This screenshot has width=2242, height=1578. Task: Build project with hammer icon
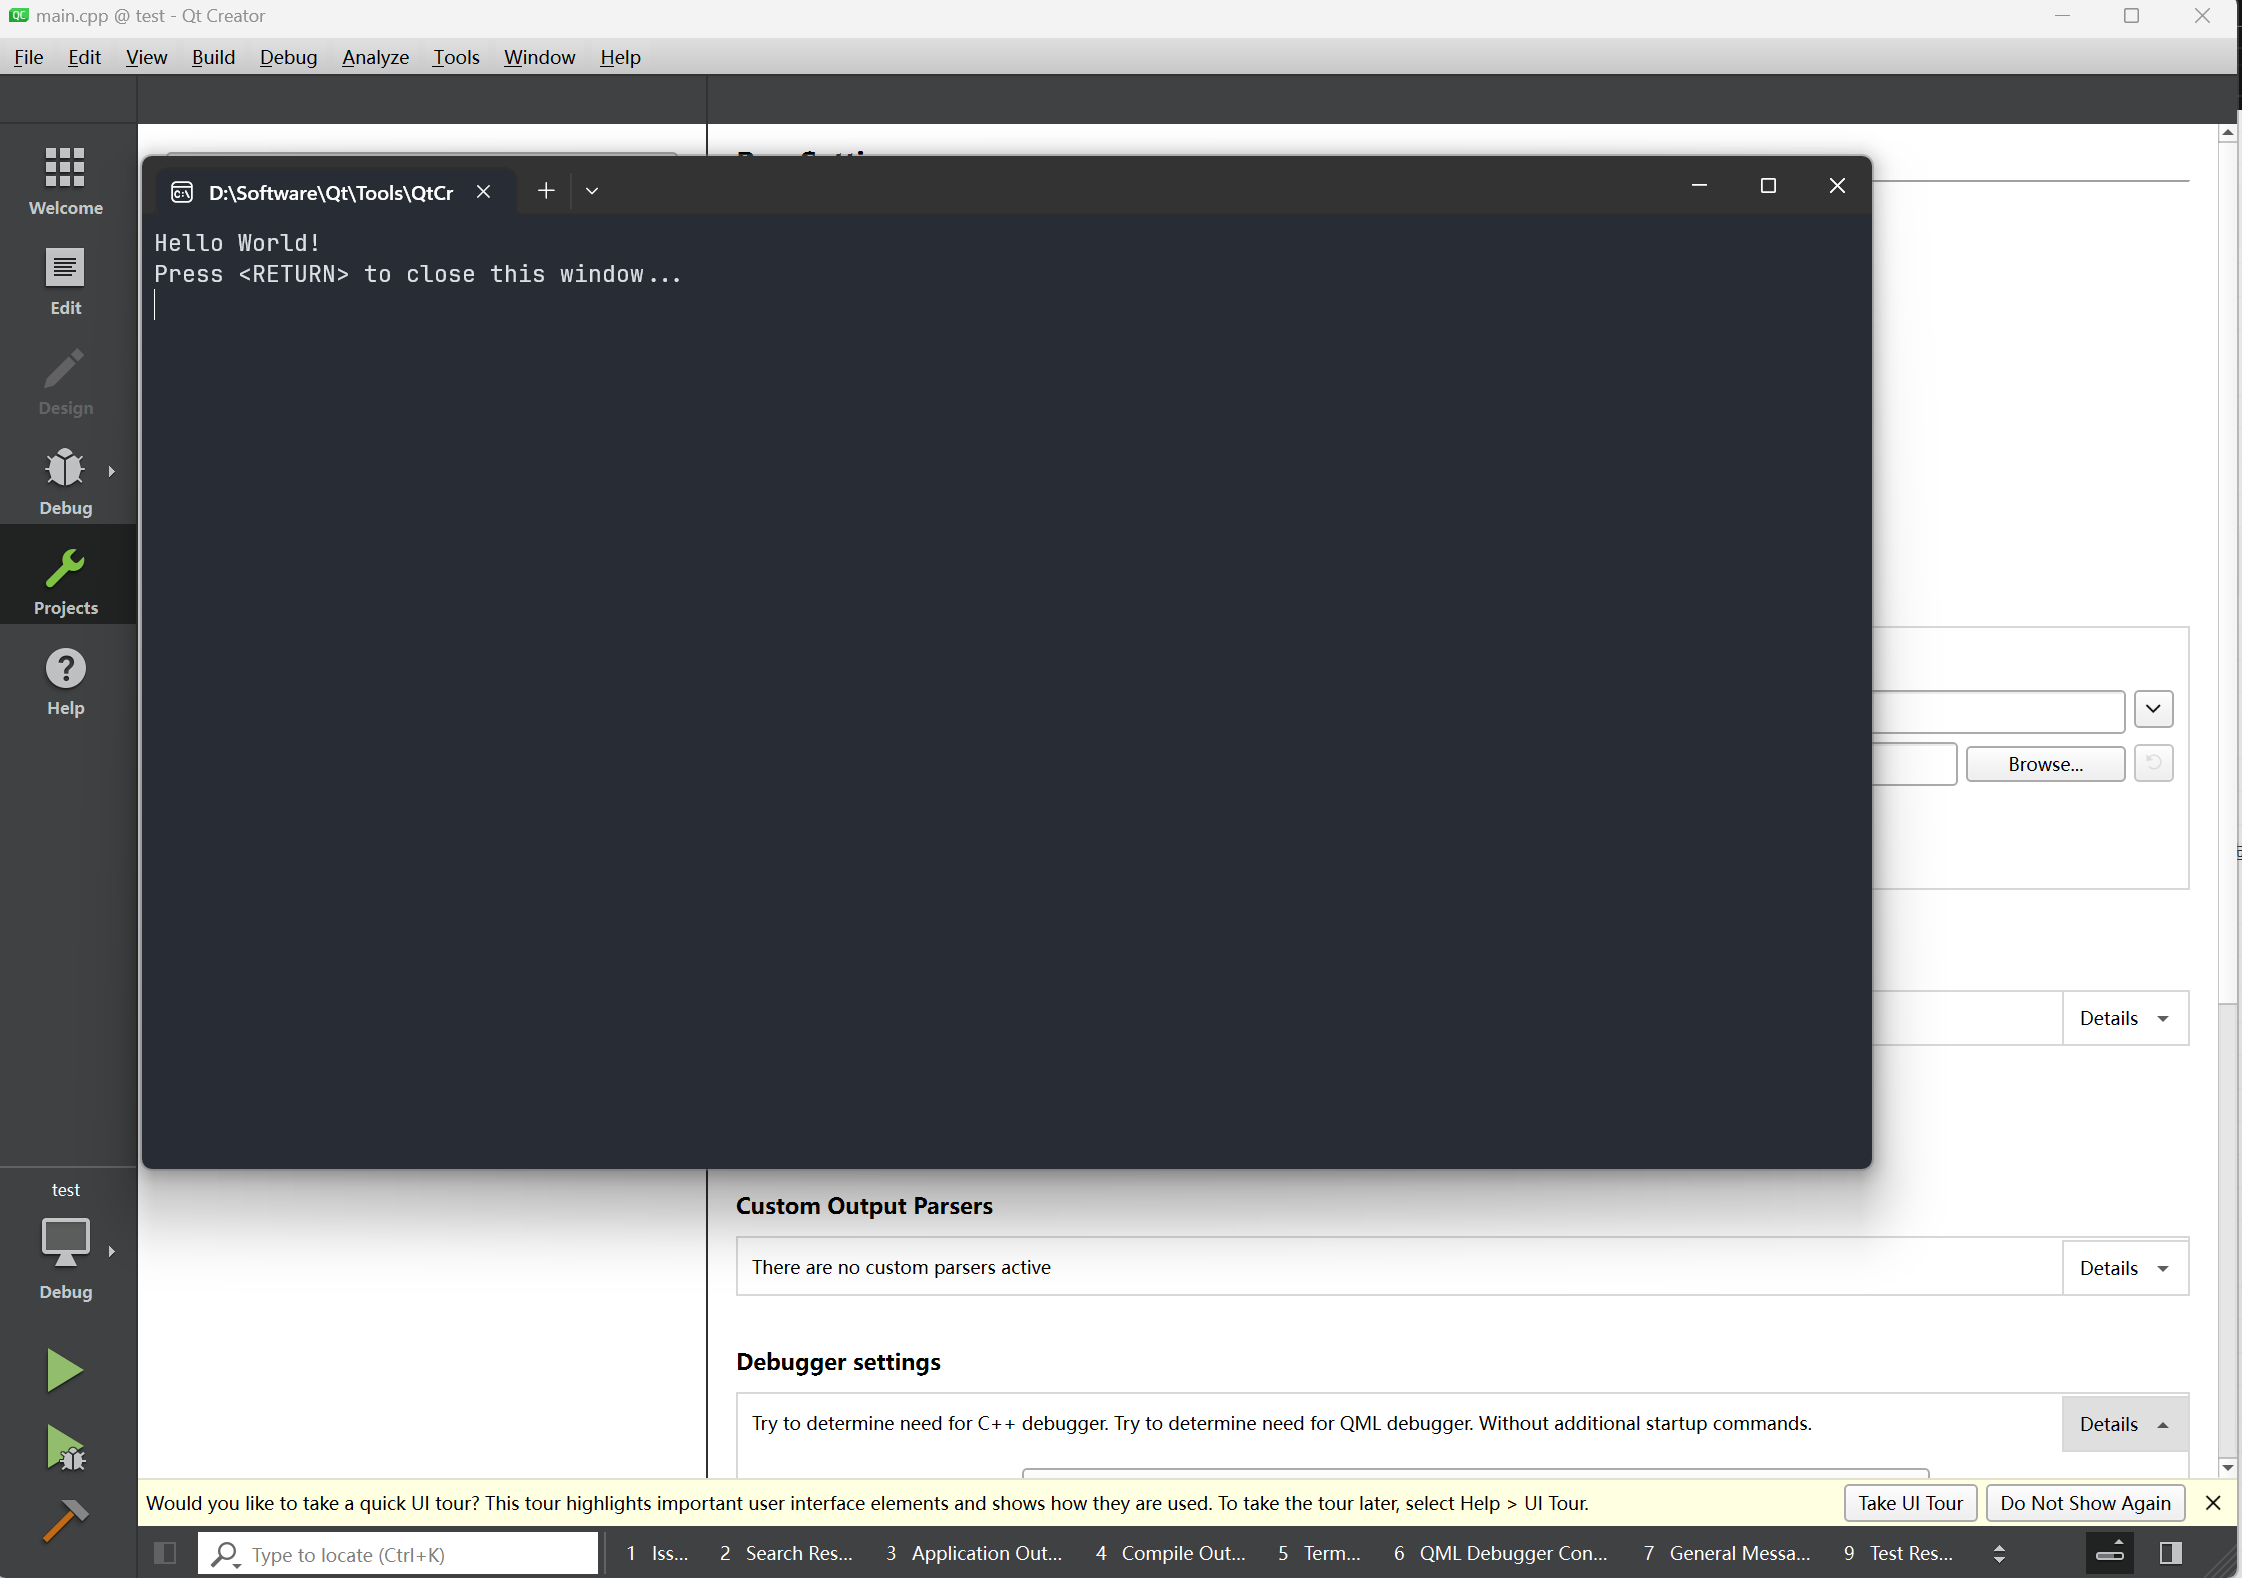click(65, 1522)
